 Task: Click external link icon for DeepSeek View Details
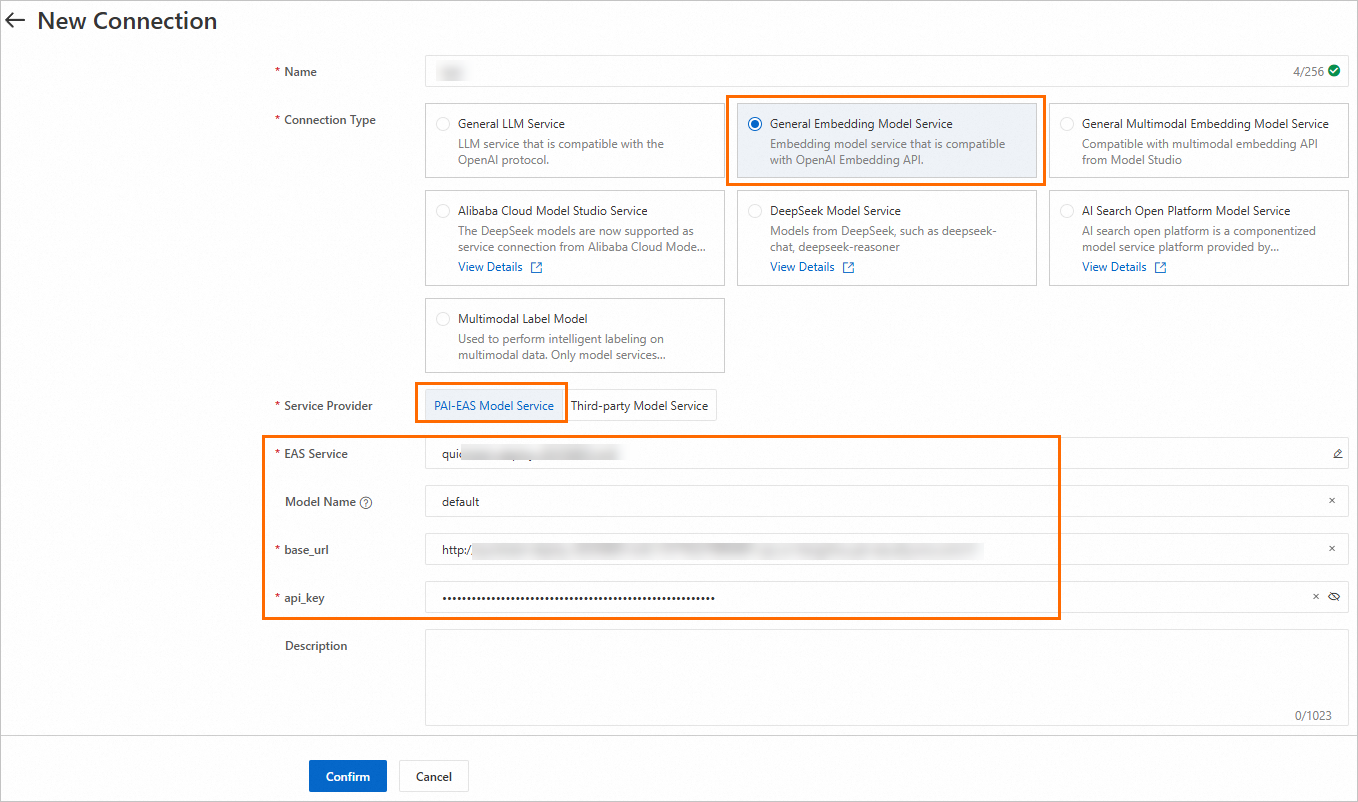[x=848, y=268]
